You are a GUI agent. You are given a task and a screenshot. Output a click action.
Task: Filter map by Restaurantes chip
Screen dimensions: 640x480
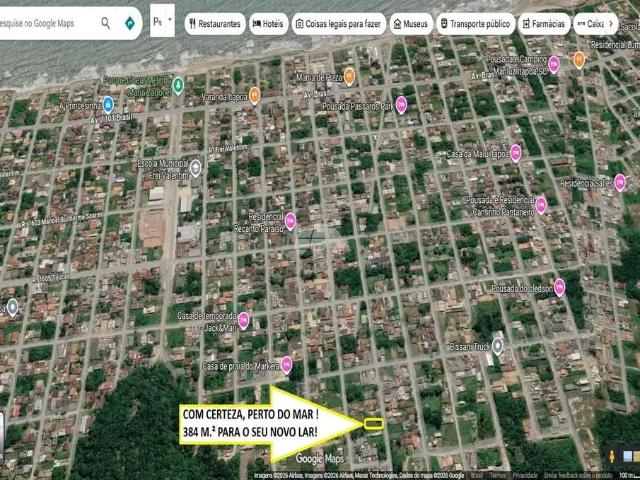215,24
